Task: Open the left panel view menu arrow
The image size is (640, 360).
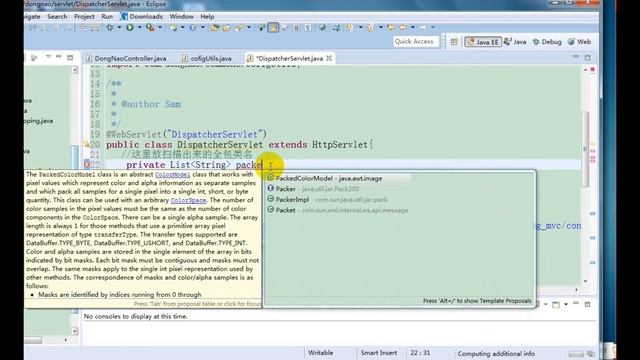Action: (x=48, y=57)
